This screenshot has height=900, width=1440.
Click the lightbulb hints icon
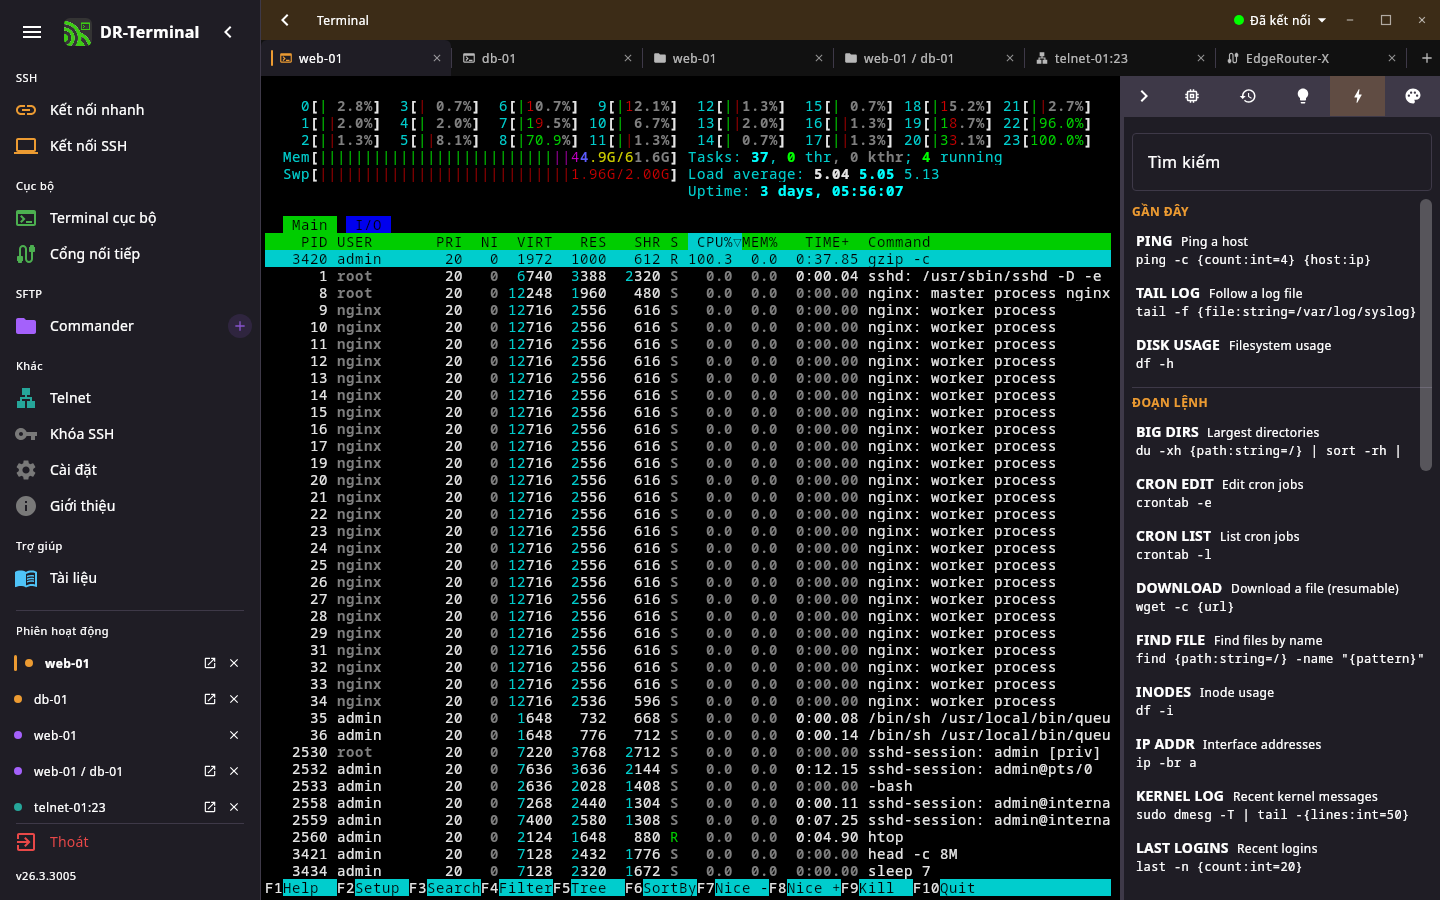tap(1303, 96)
